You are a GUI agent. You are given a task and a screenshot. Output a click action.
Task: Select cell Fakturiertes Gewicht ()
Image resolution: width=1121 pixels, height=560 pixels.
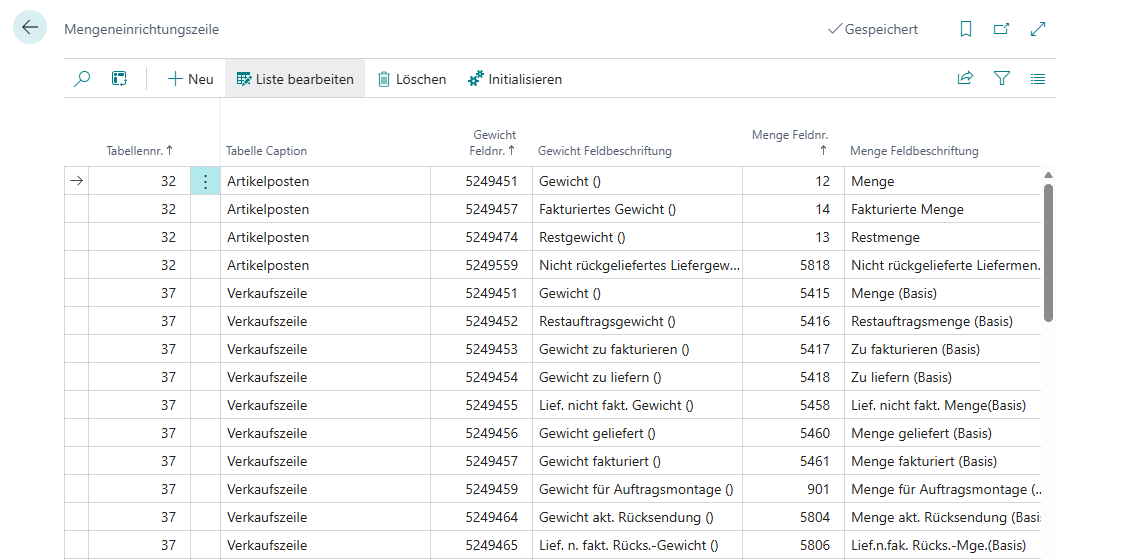[638, 210]
